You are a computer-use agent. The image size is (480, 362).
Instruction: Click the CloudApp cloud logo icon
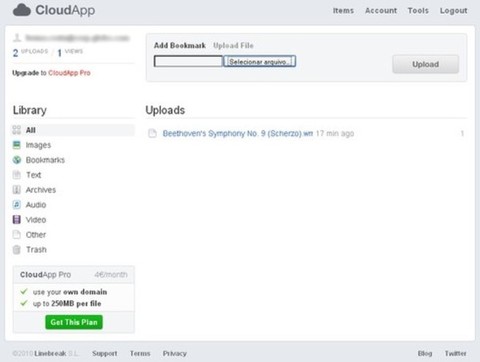22,10
